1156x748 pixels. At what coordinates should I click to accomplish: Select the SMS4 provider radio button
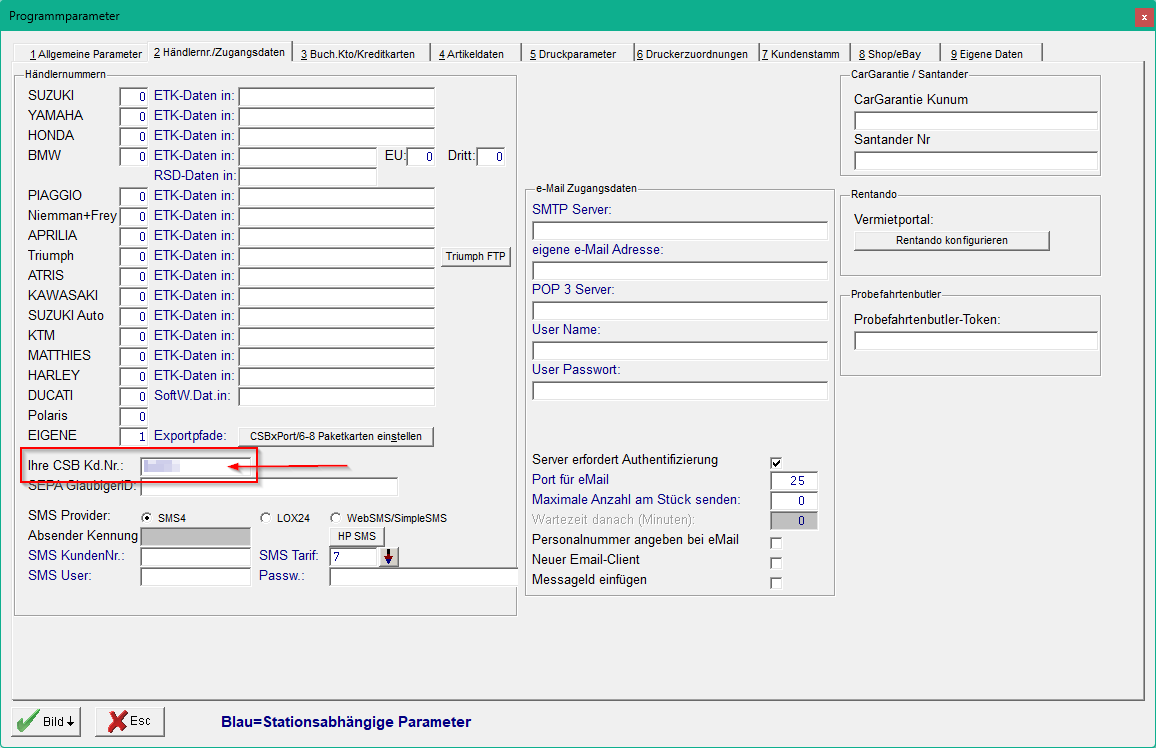click(x=146, y=518)
